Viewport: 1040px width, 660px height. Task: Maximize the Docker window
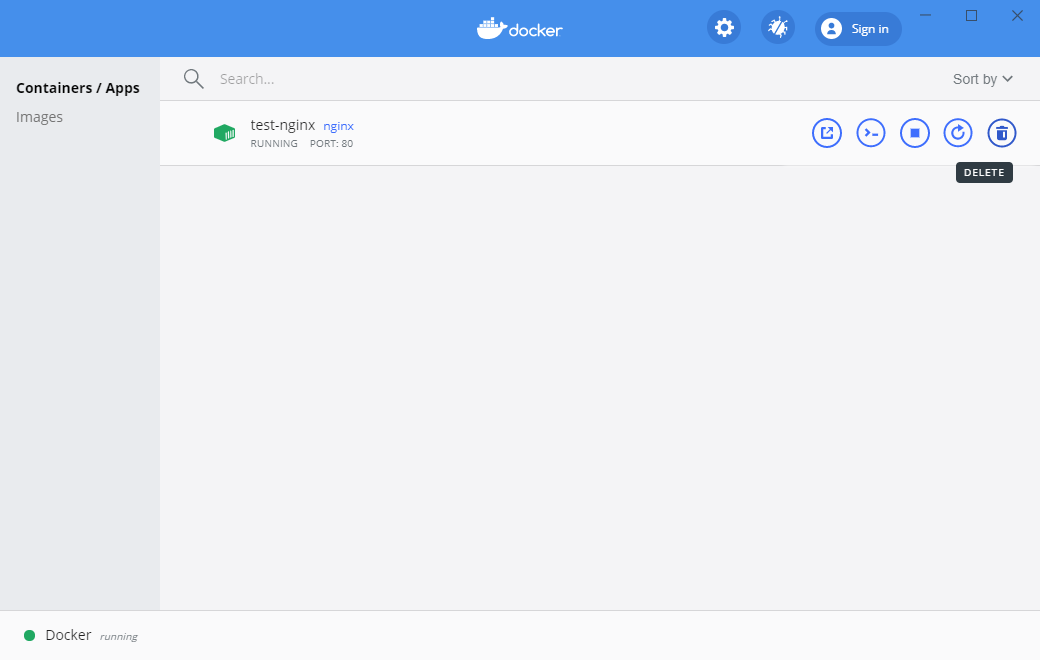[x=971, y=15]
